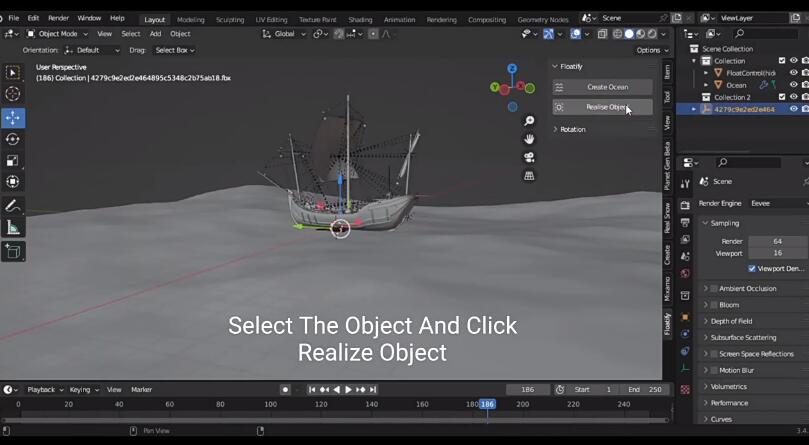Viewport: 809px width, 445px height.
Task: Click the Realise Object button
Action: (x=602, y=107)
